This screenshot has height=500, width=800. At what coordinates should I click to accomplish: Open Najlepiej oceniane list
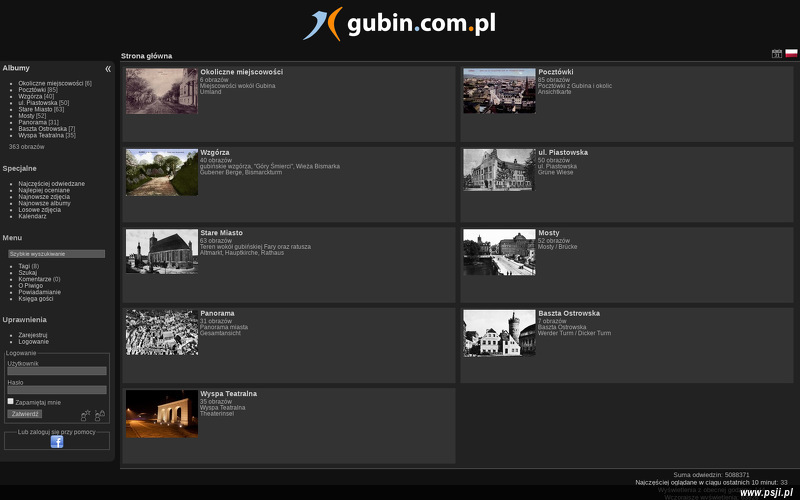(44, 190)
